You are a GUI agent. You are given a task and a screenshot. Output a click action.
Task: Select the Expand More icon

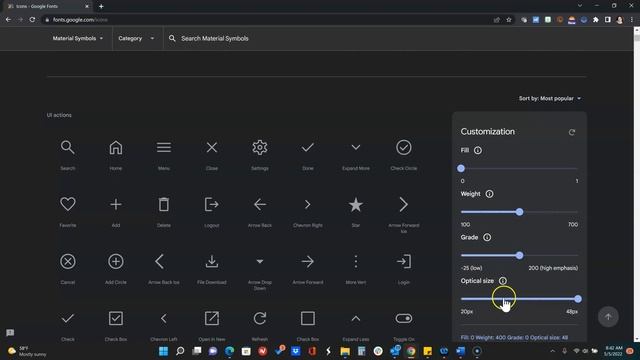point(356,147)
